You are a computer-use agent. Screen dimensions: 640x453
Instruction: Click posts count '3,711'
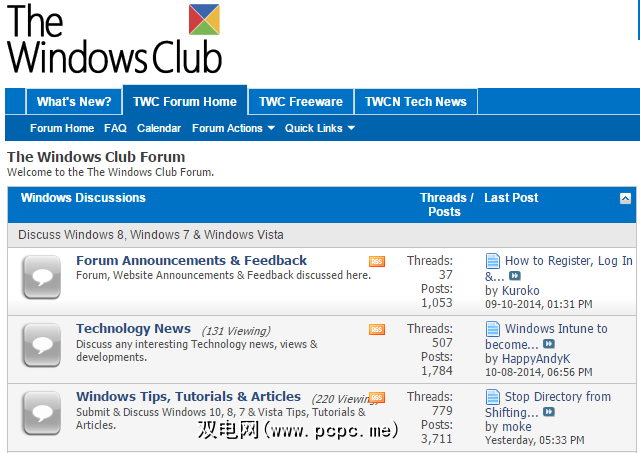[x=437, y=439]
